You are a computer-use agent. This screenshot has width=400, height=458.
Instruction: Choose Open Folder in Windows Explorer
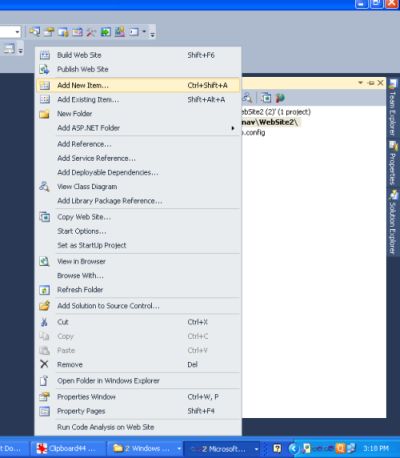pyautogui.click(x=138, y=381)
